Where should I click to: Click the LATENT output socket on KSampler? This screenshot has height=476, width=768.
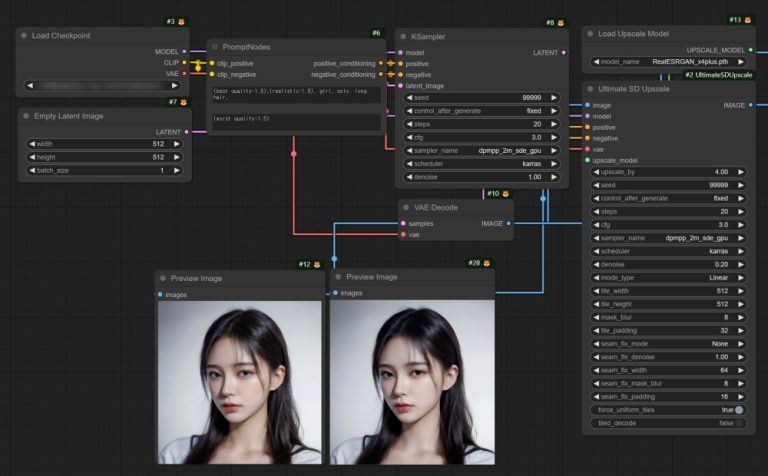564,53
